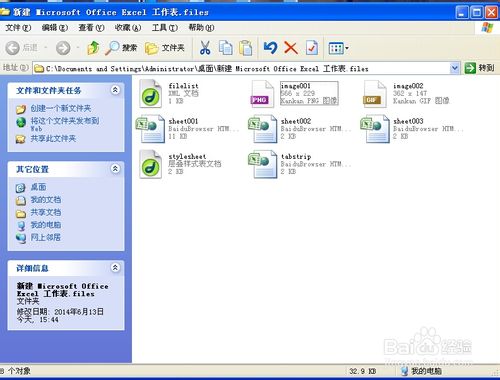
Task: Click the 'filelist' file name
Action: point(183,86)
